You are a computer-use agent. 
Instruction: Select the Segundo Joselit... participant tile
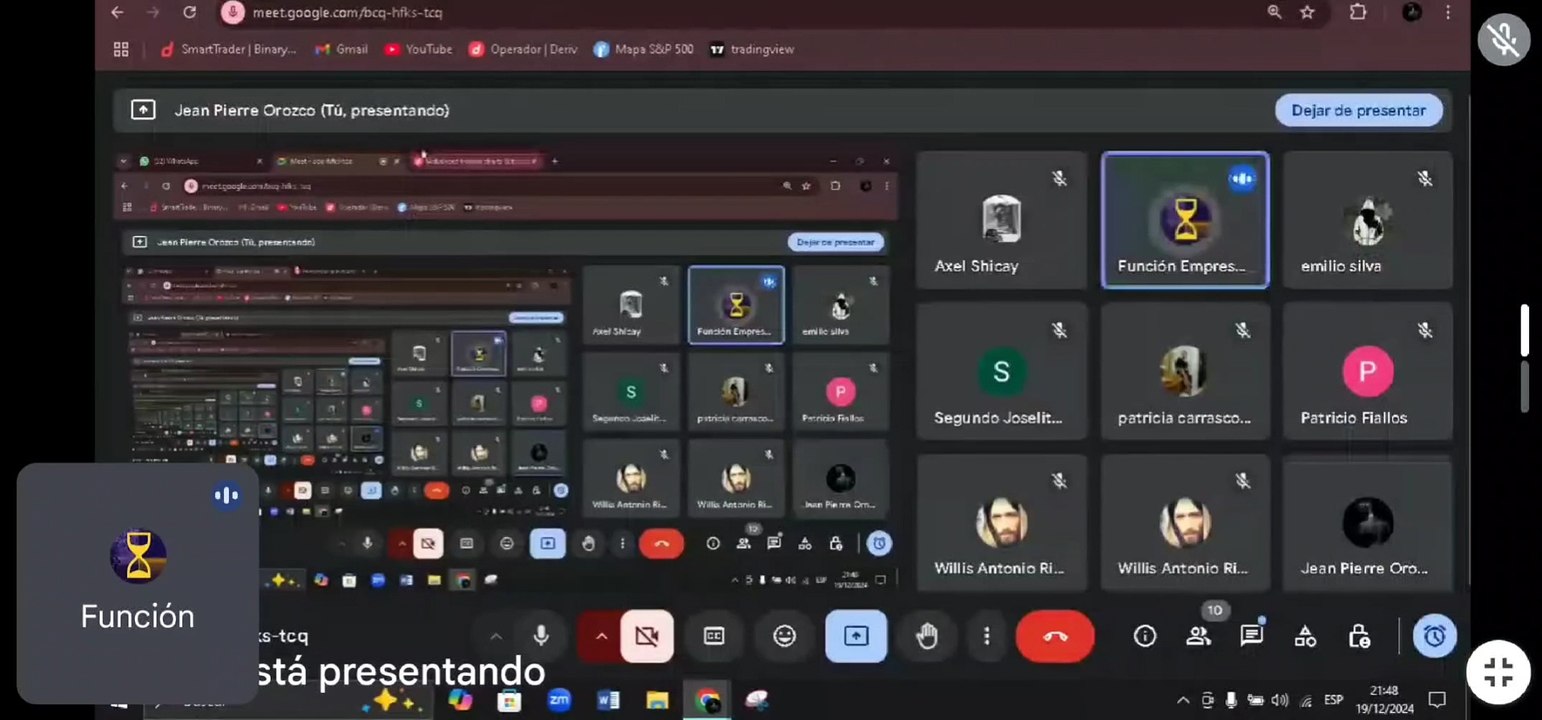[1000, 371]
